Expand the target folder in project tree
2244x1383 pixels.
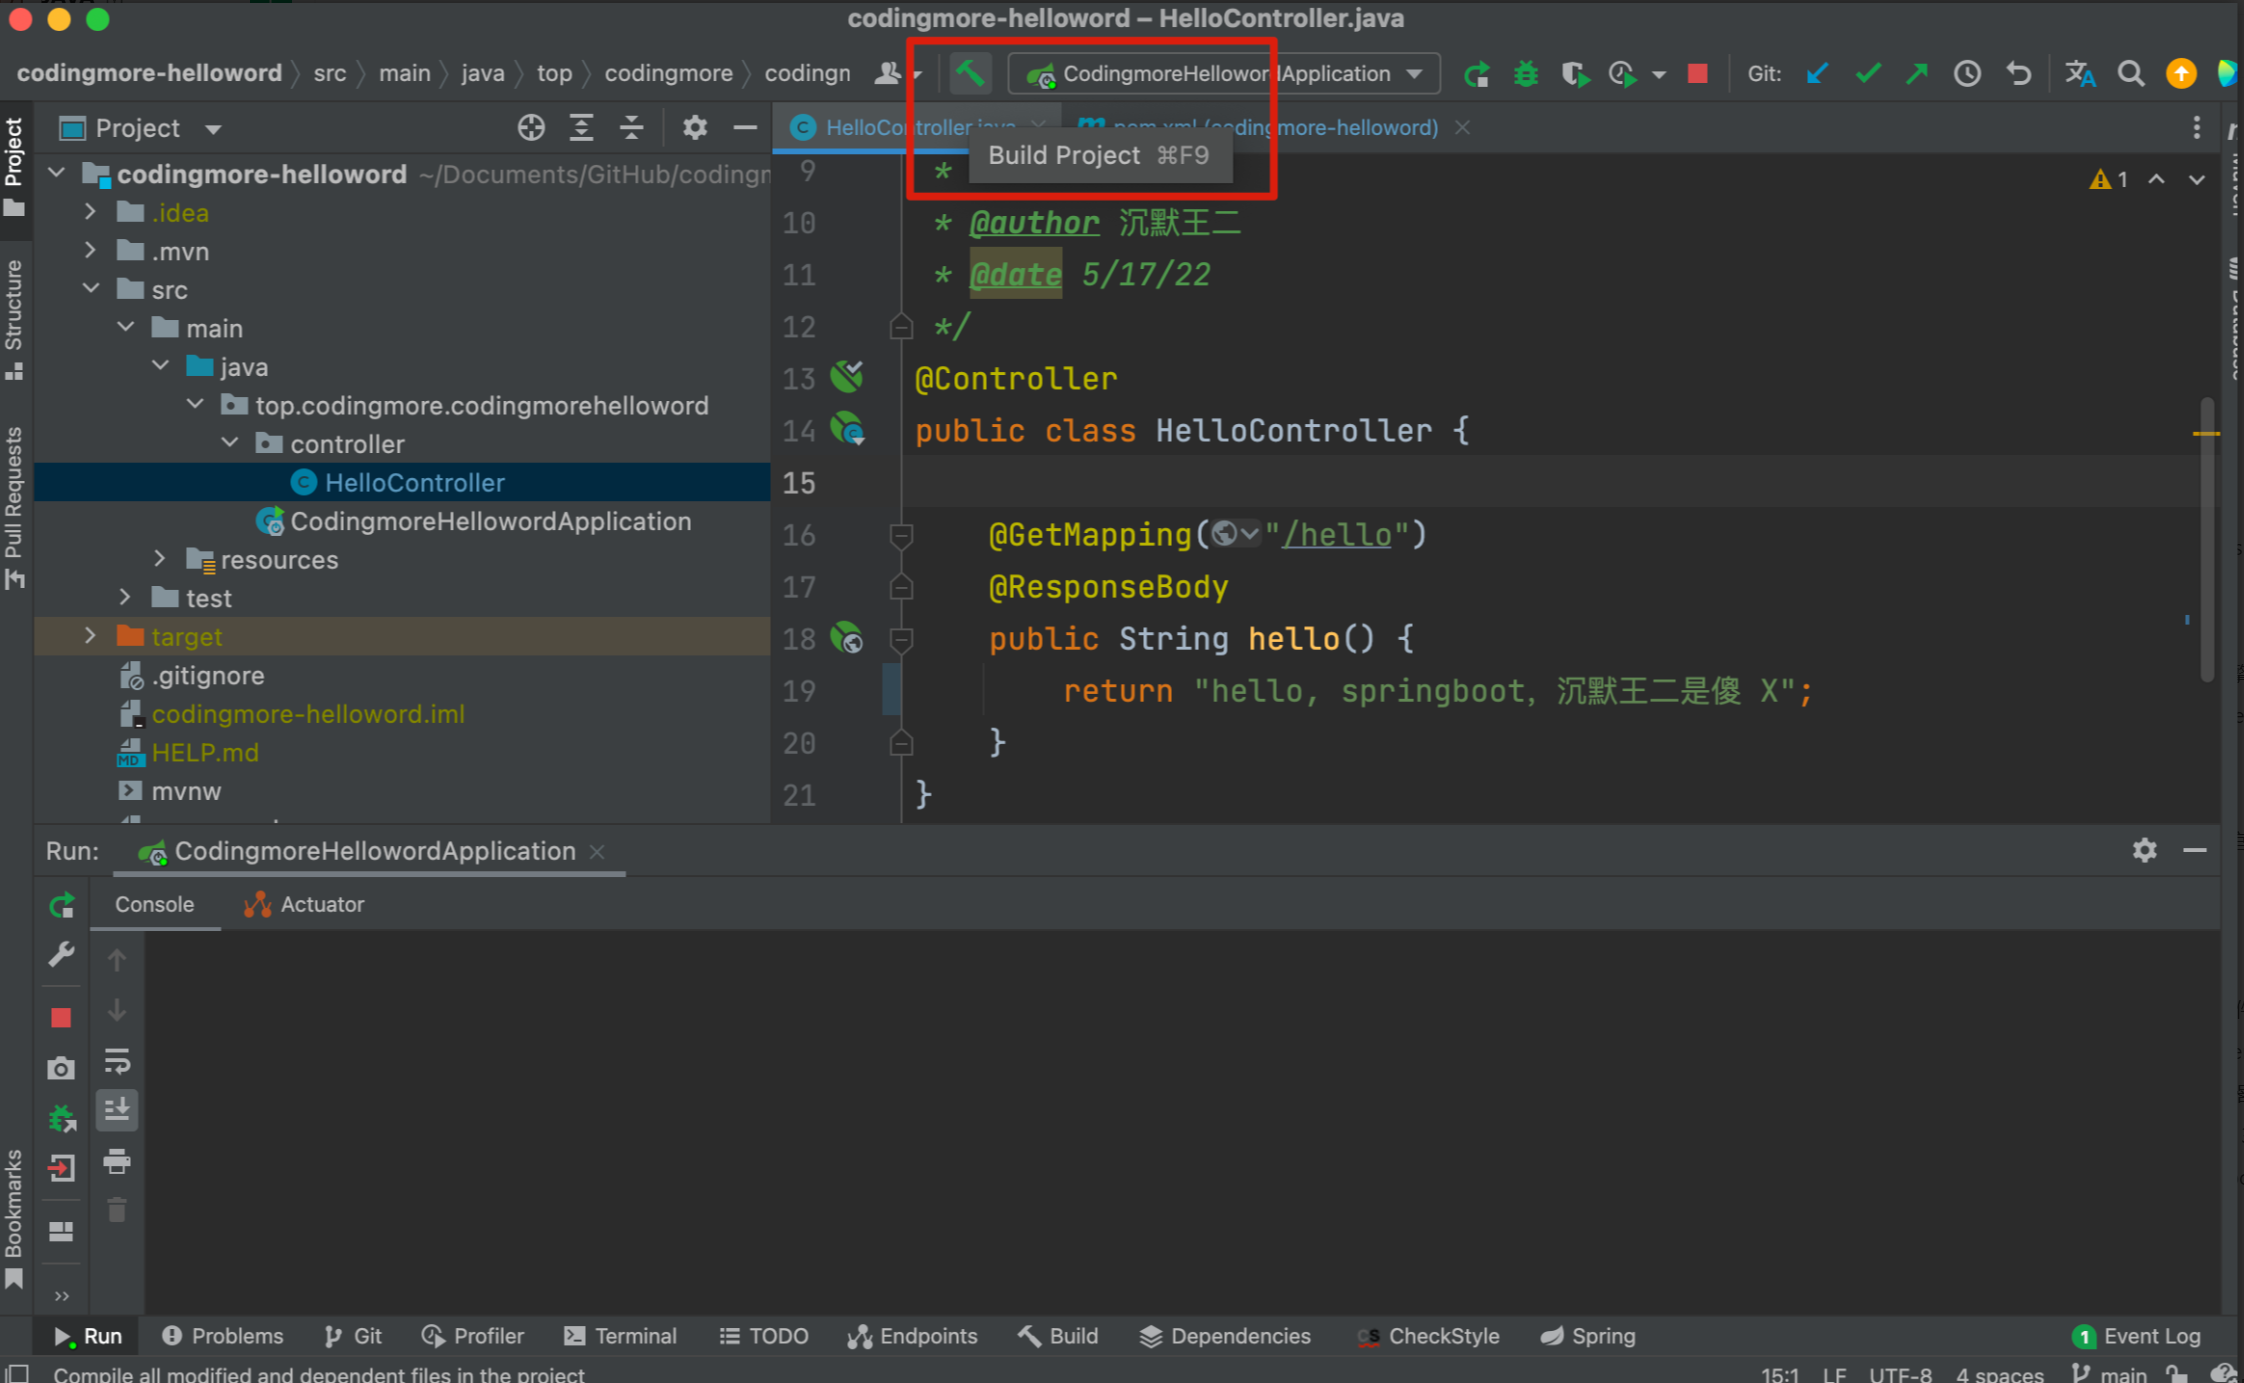pos(90,636)
